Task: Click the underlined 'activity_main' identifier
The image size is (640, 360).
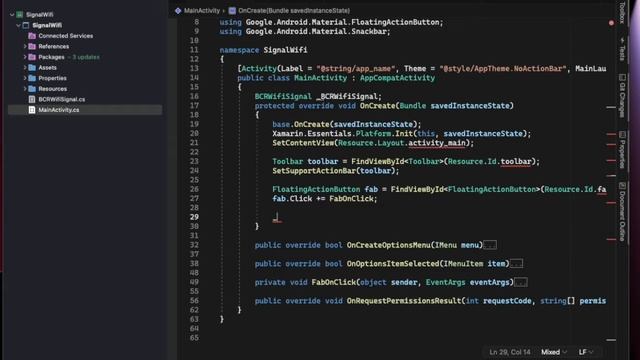Action: (436, 143)
